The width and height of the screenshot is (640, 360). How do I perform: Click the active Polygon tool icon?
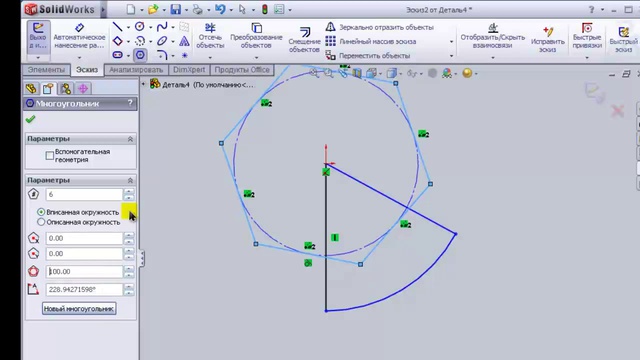click(140, 55)
